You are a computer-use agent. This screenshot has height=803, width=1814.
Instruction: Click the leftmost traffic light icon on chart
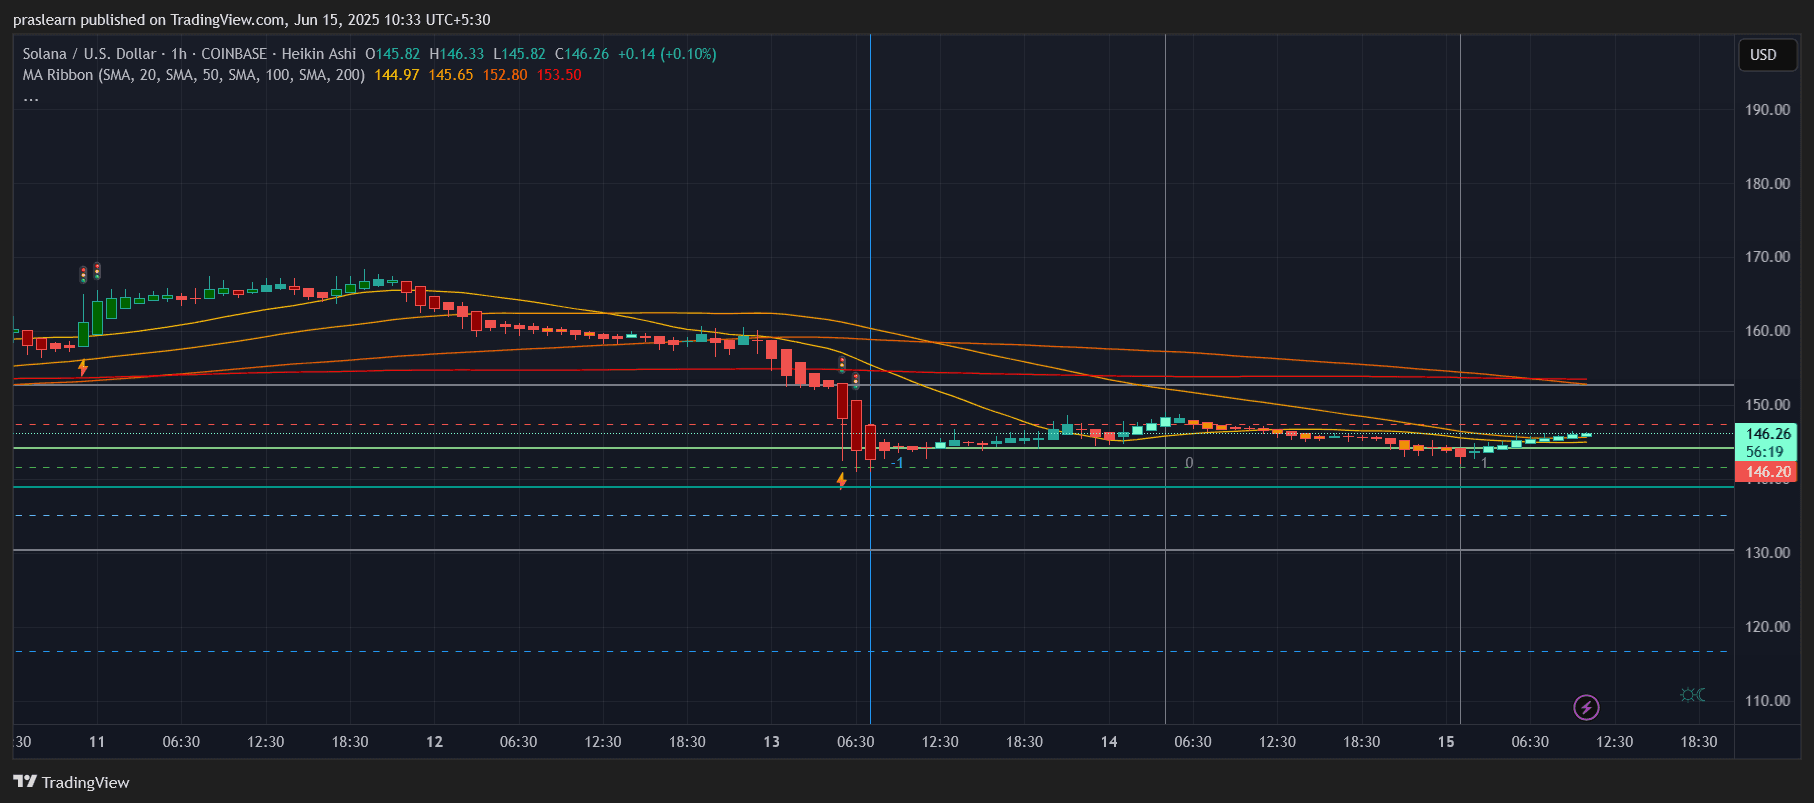pos(83,275)
